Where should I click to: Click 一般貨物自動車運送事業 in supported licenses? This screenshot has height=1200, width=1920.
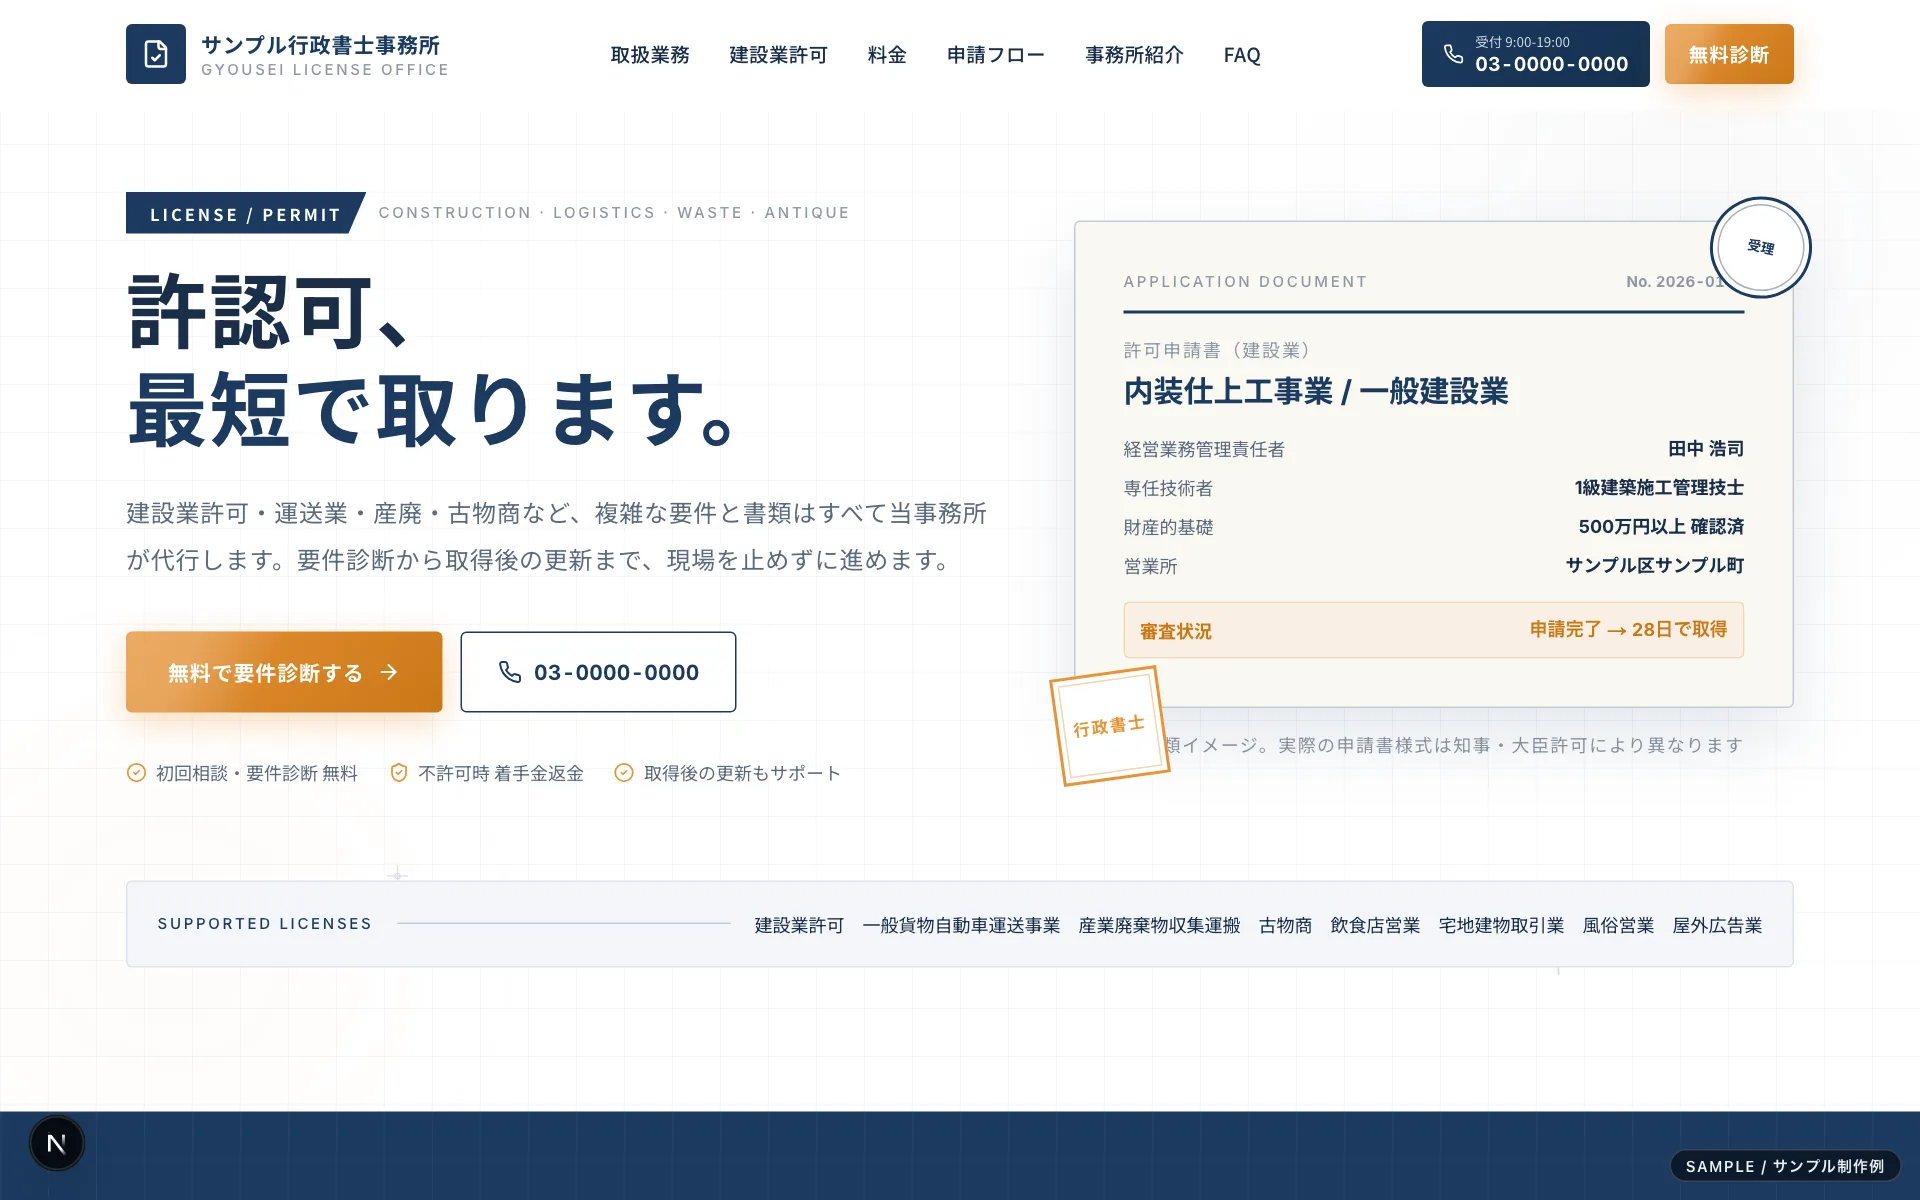(961, 926)
